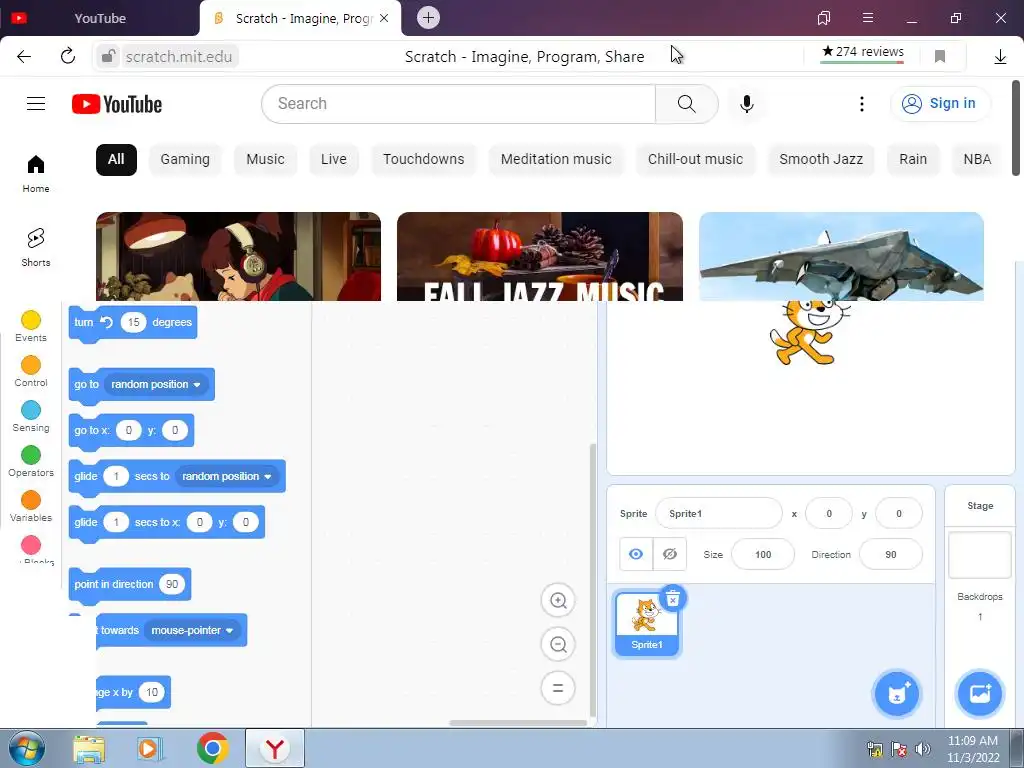Click the YouTube logo
The width and height of the screenshot is (1024, 768).
(117, 104)
